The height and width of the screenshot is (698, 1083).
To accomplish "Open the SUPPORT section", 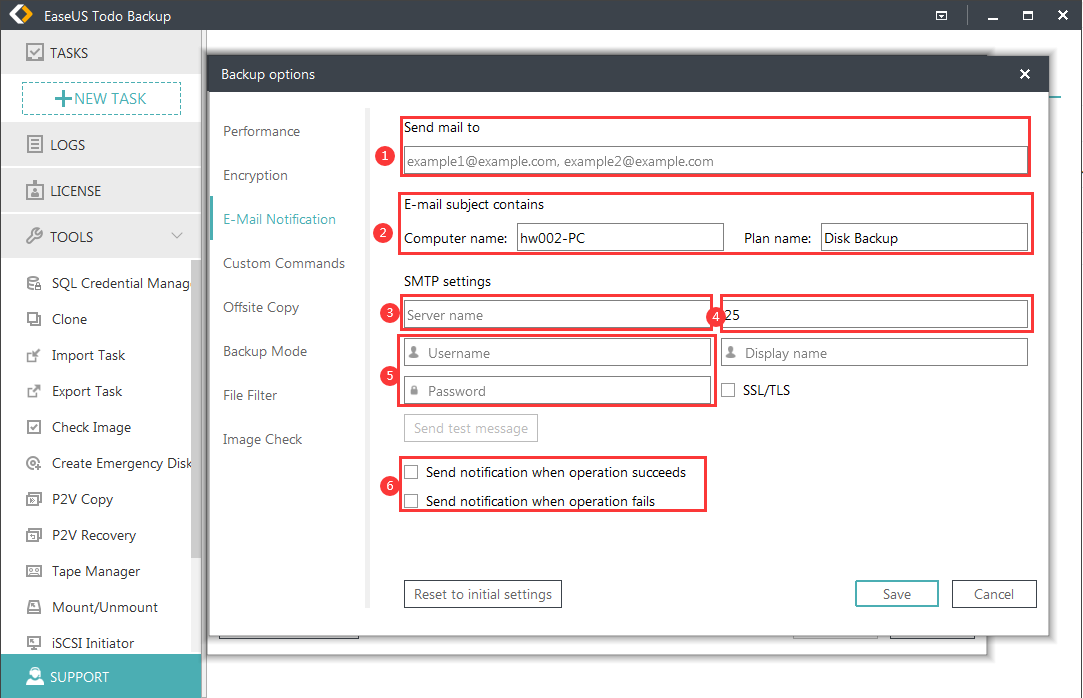I will (x=101, y=677).
